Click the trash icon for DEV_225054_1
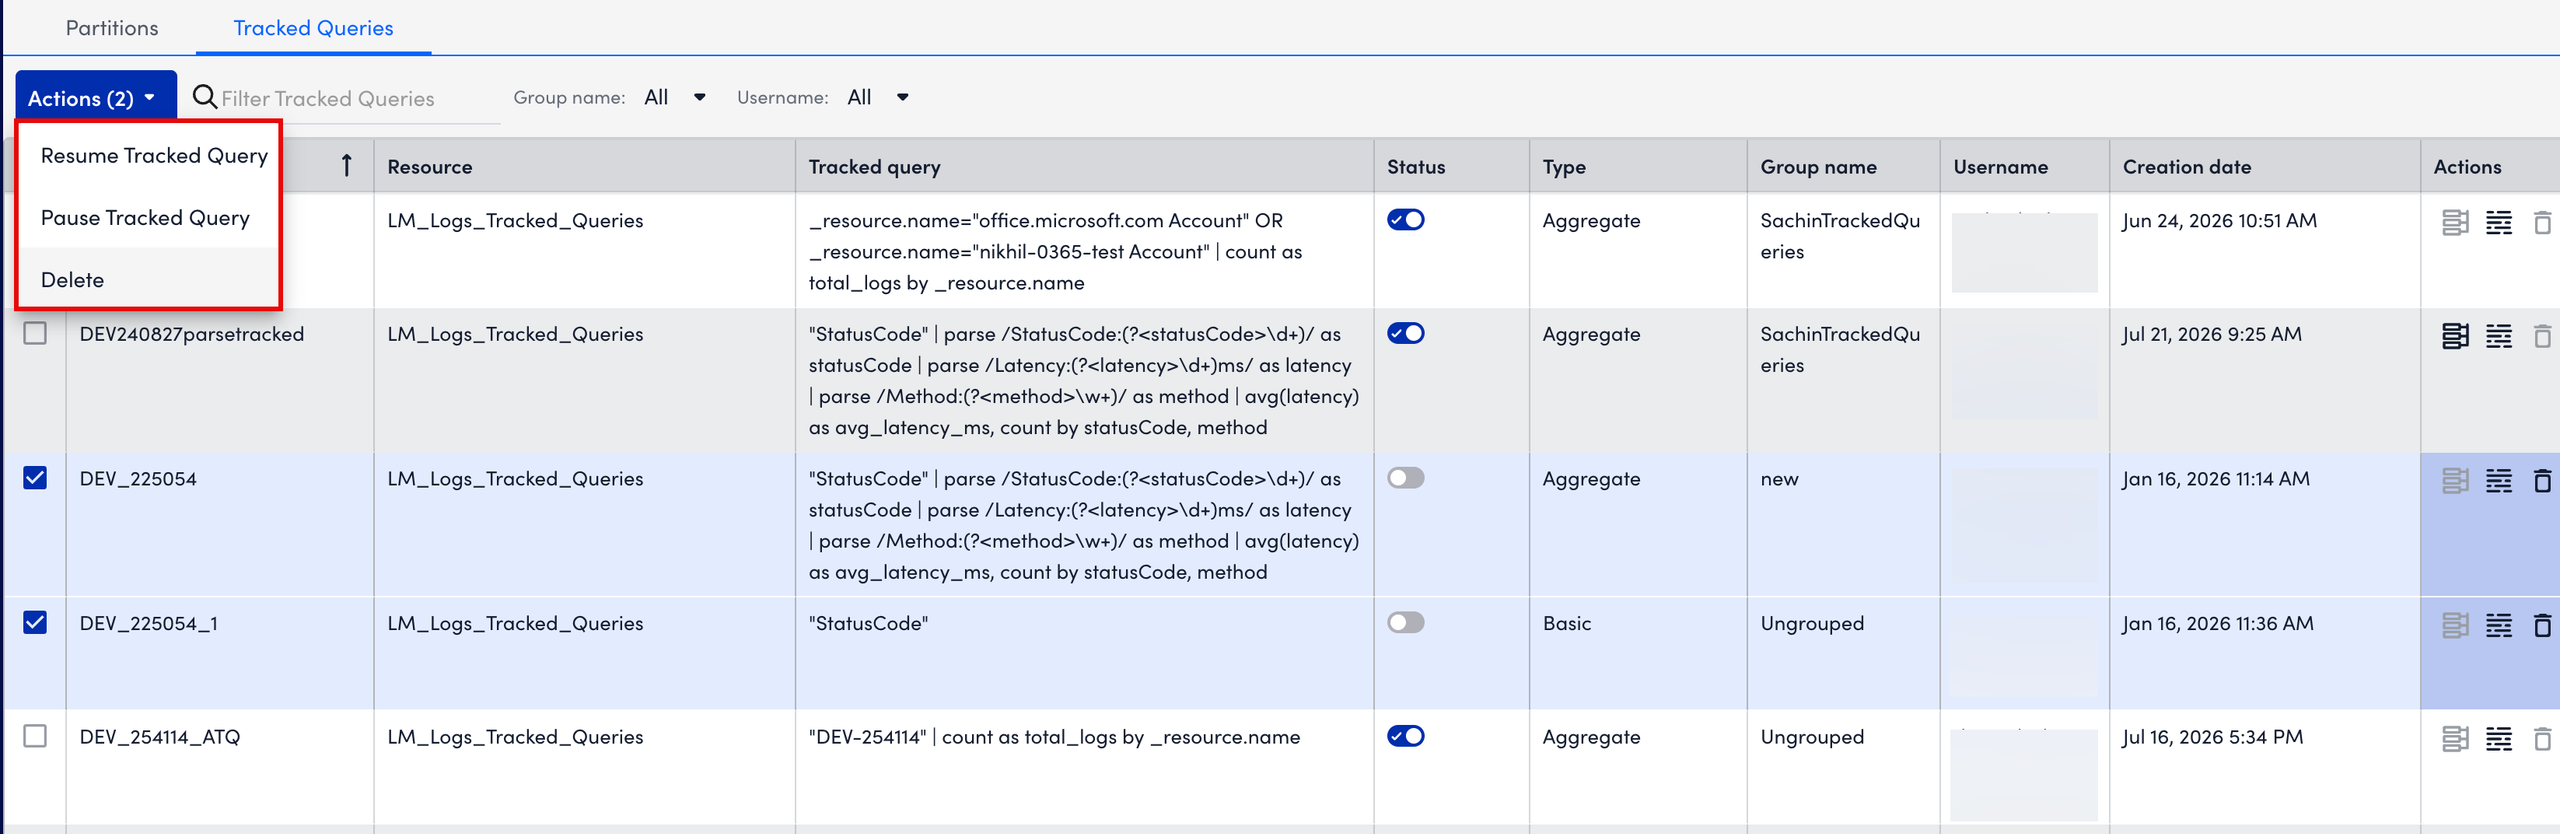The height and width of the screenshot is (834, 2560). click(2542, 625)
